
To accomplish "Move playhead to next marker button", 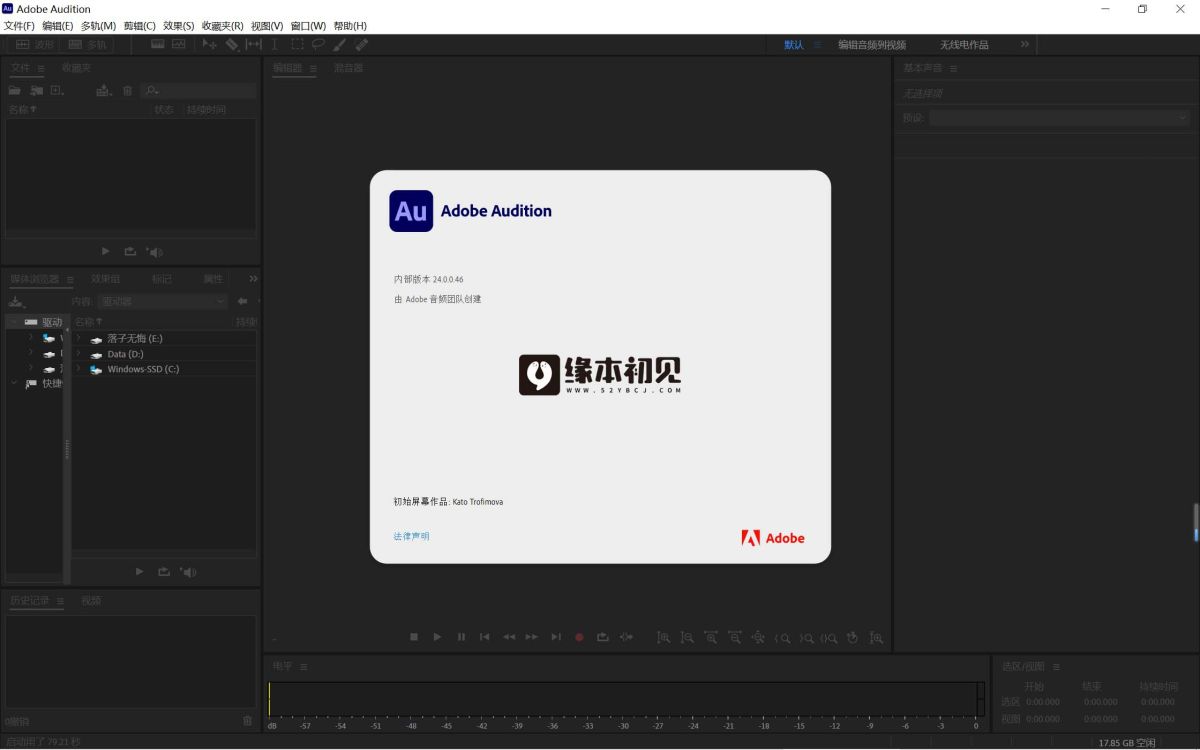I will (x=556, y=637).
